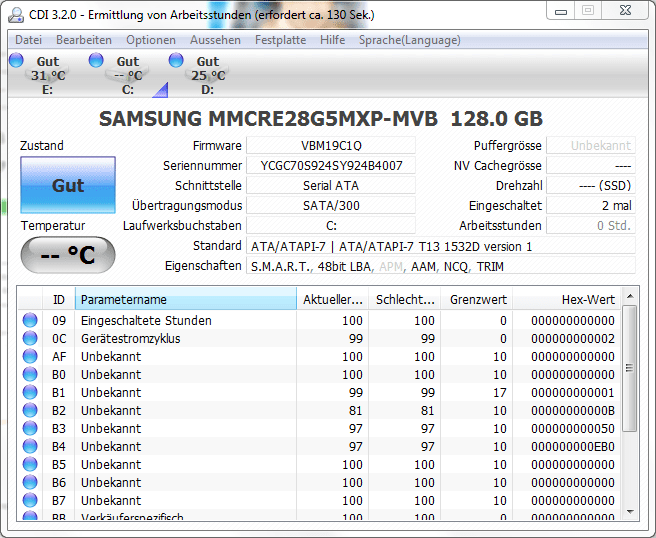Screen dimensions: 656x538
Task: Click status orb of attribute B4
Action: point(30,446)
